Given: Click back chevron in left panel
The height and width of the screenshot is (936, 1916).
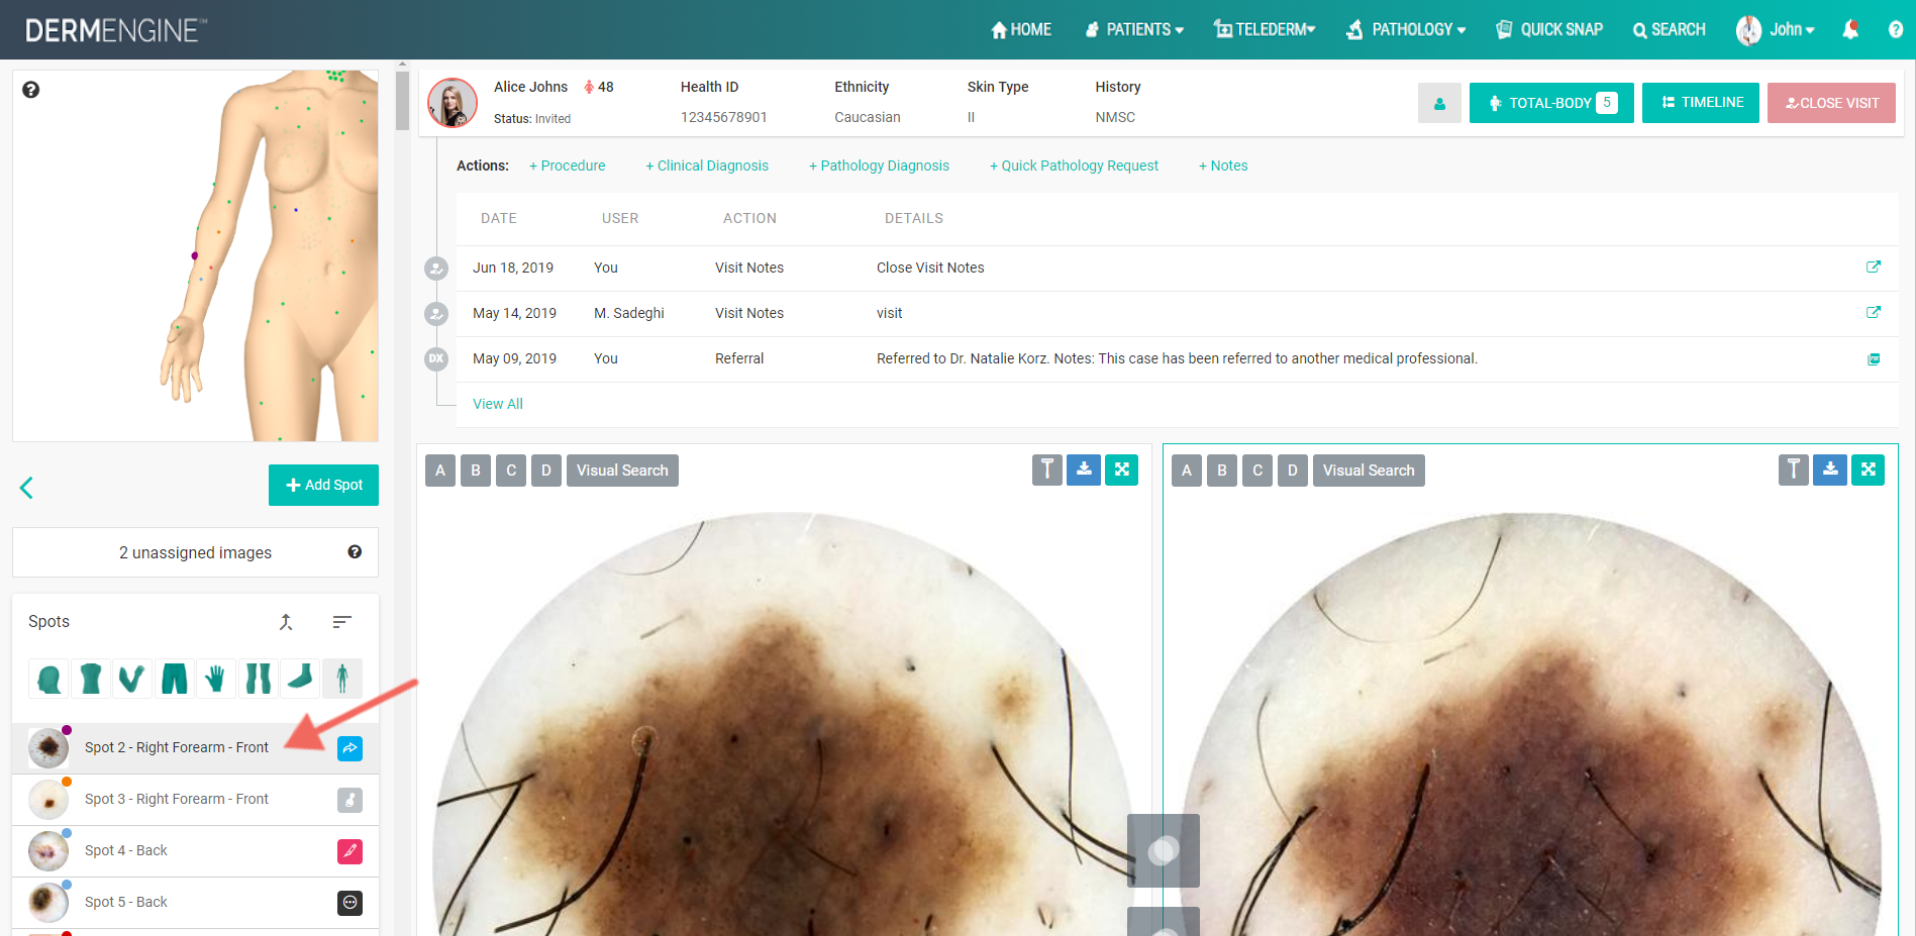Looking at the screenshot, I should (27, 488).
